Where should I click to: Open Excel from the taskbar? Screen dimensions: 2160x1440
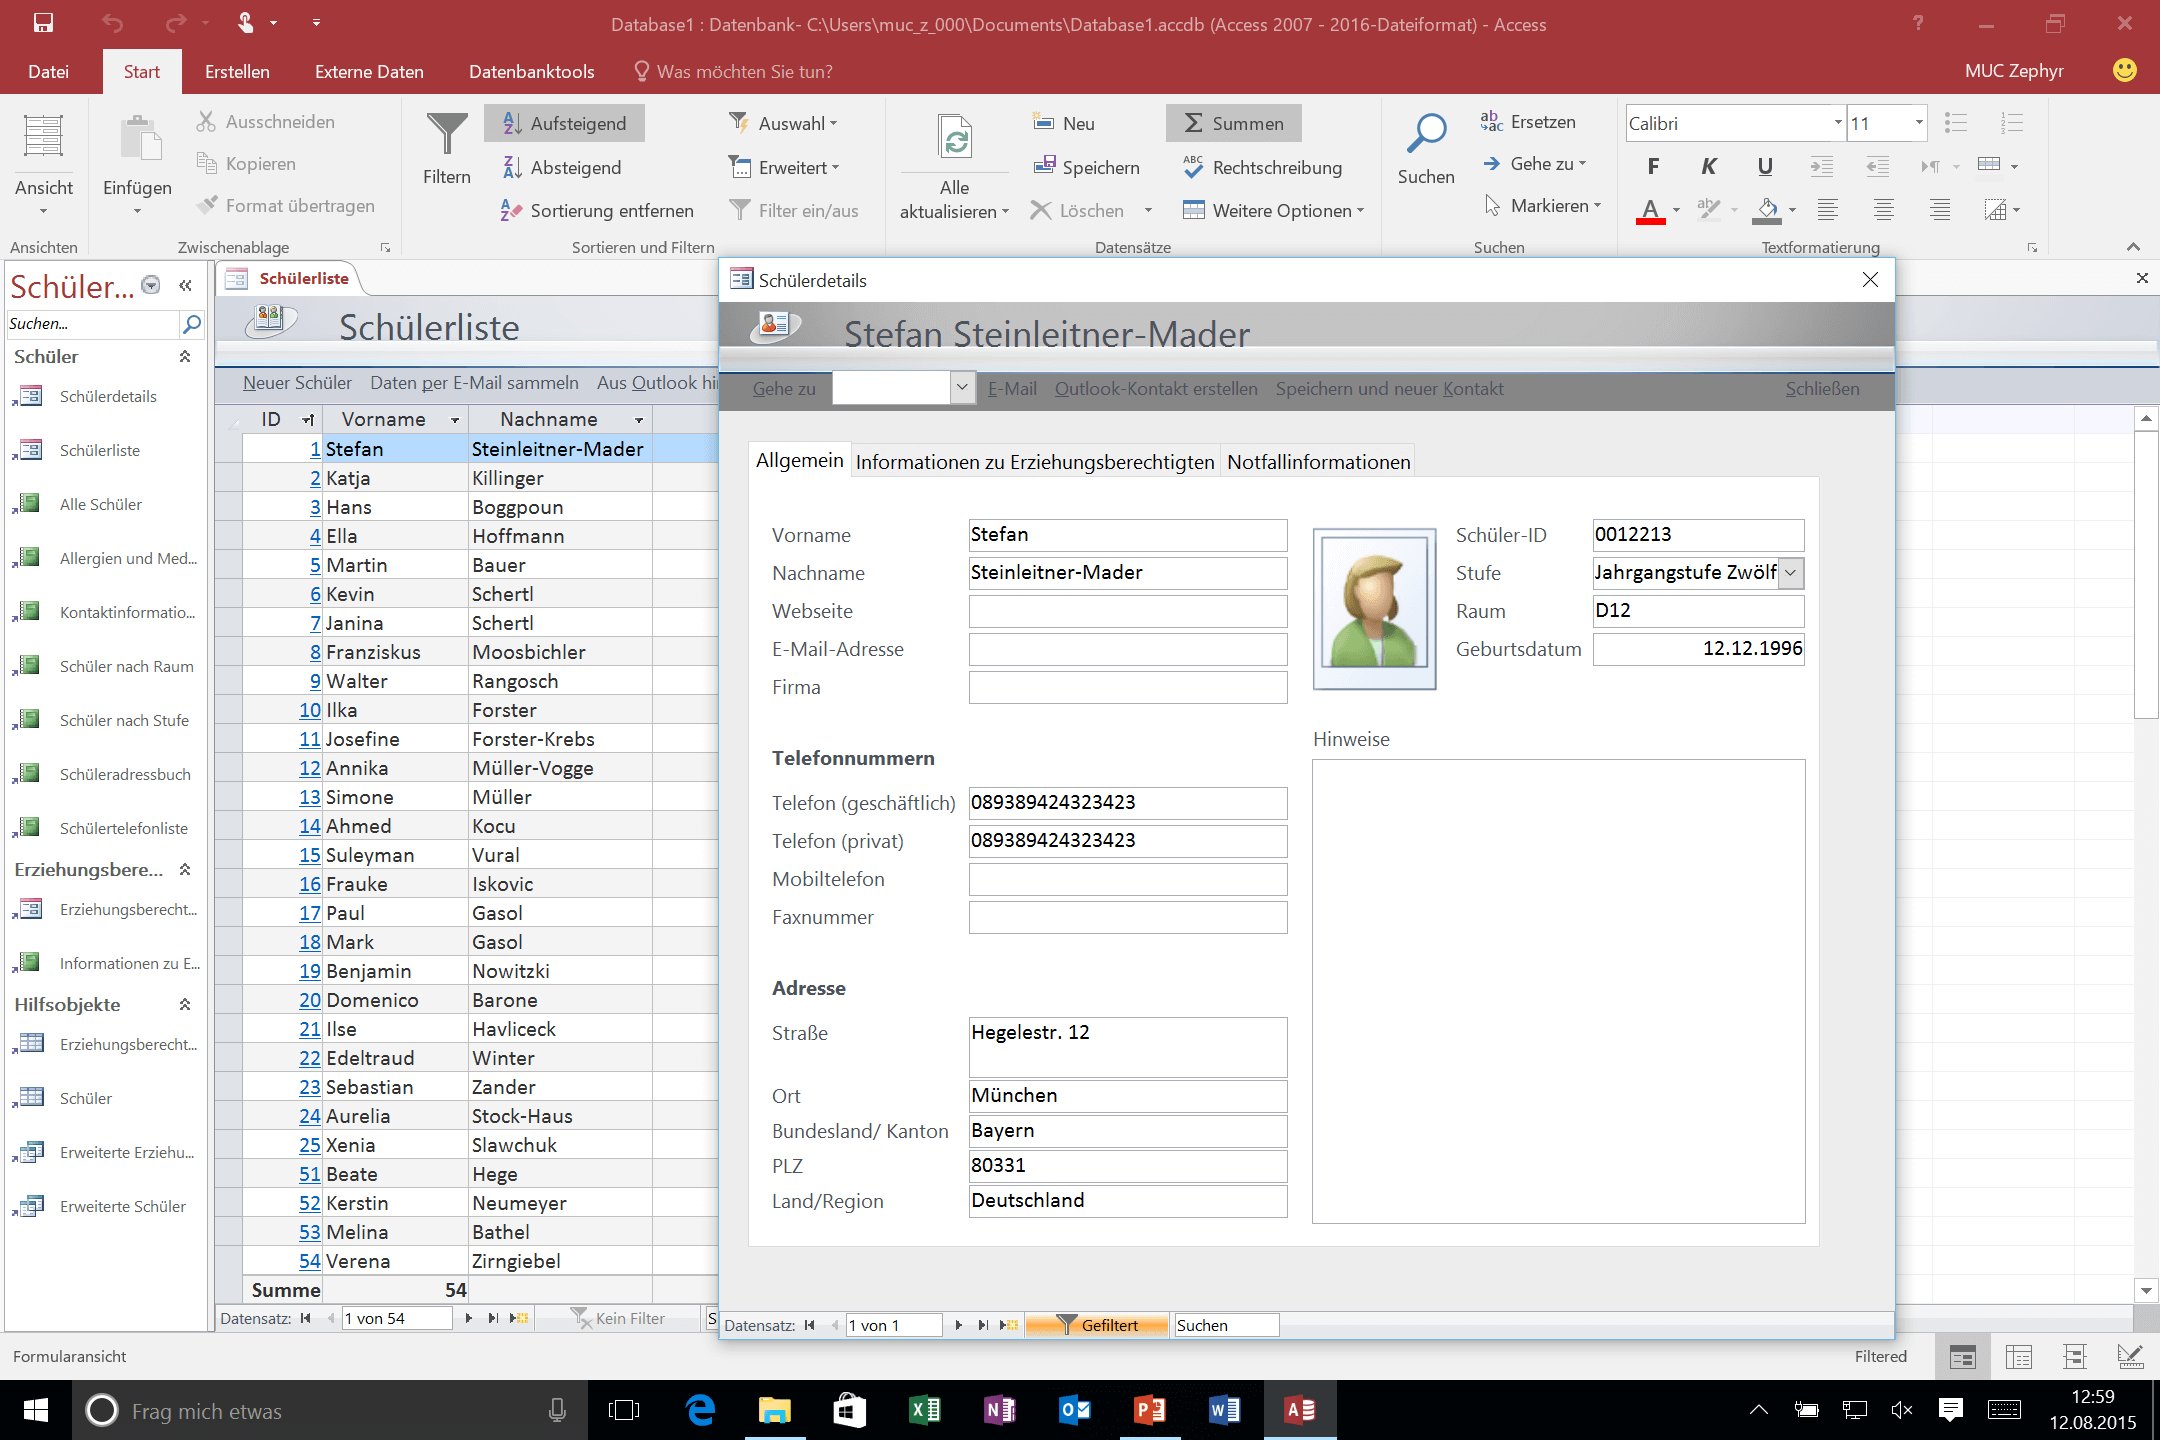point(924,1410)
